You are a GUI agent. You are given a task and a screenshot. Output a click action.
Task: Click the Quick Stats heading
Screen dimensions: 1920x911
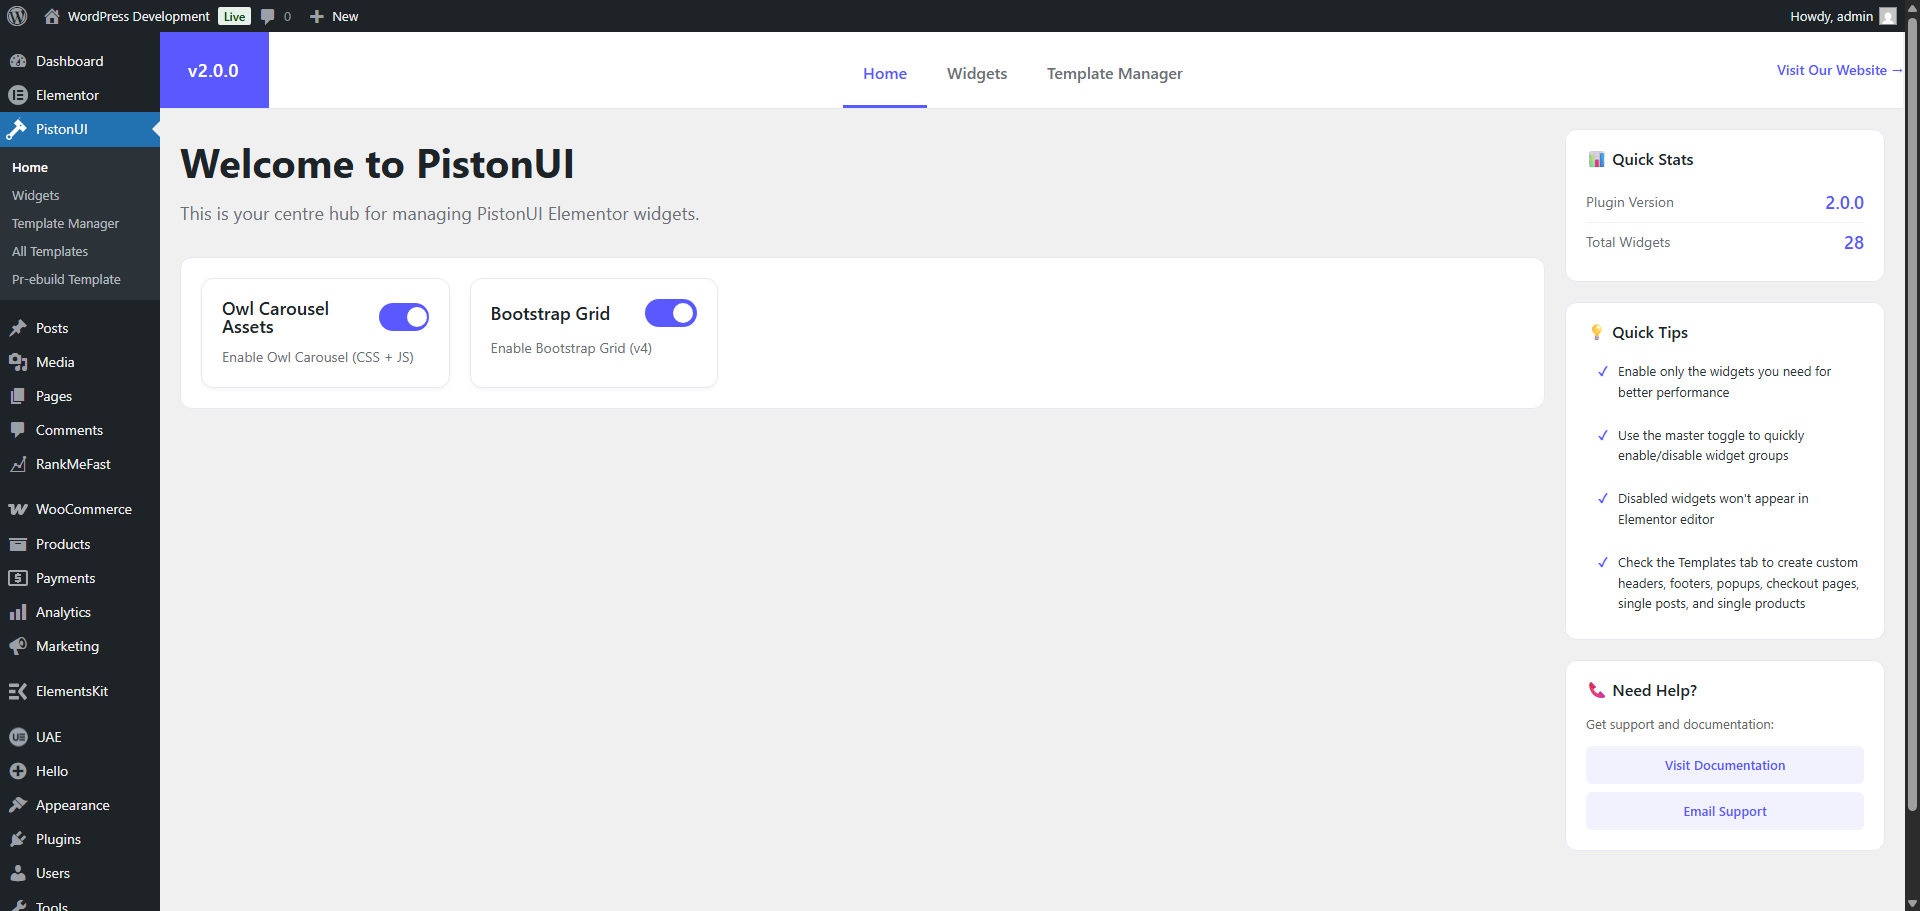pyautogui.click(x=1652, y=159)
